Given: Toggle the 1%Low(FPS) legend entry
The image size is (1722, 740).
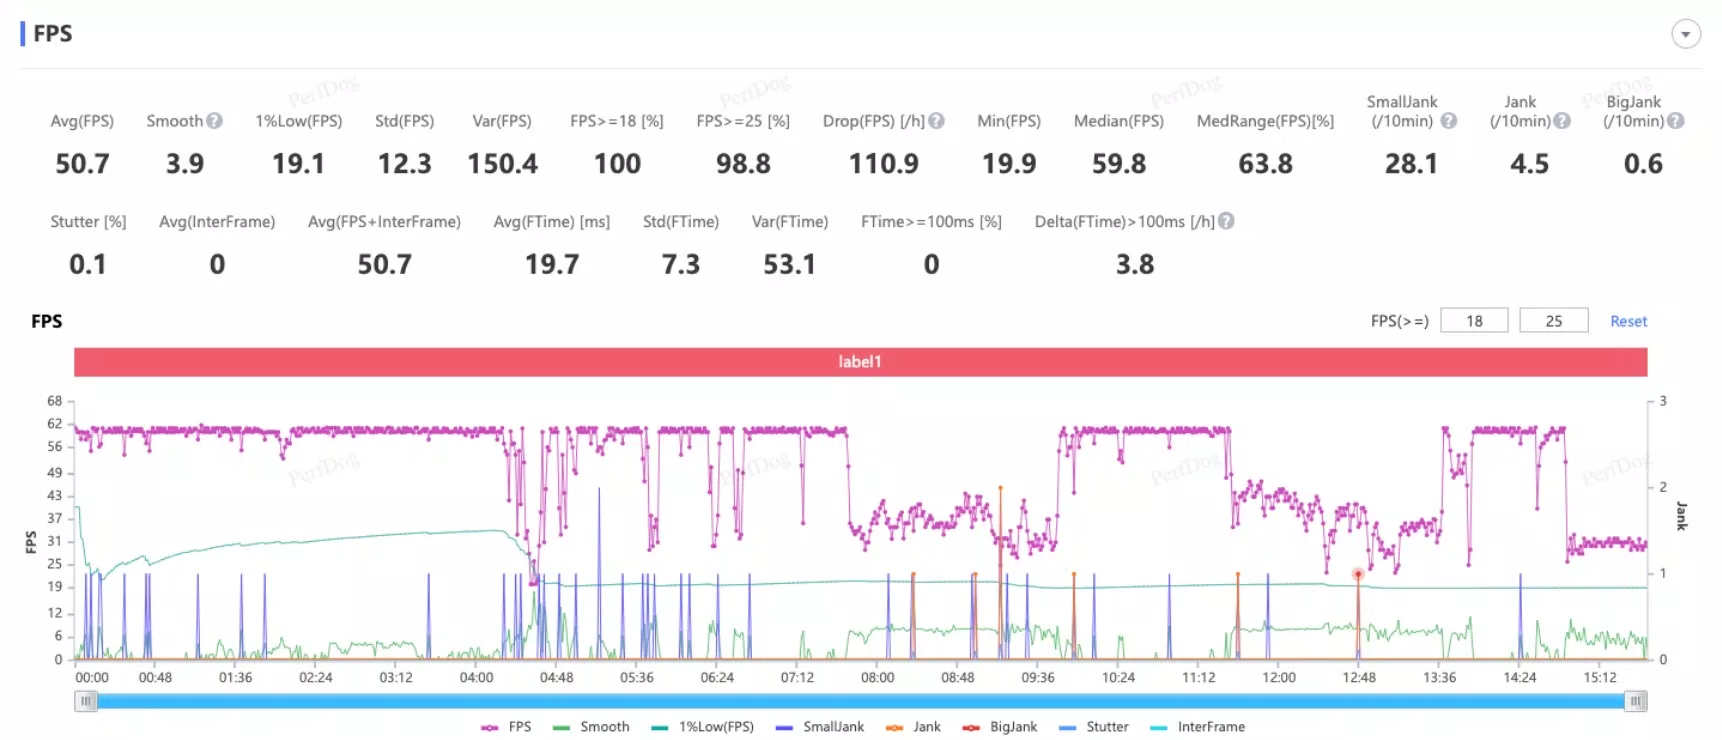Looking at the screenshot, I should tap(702, 727).
